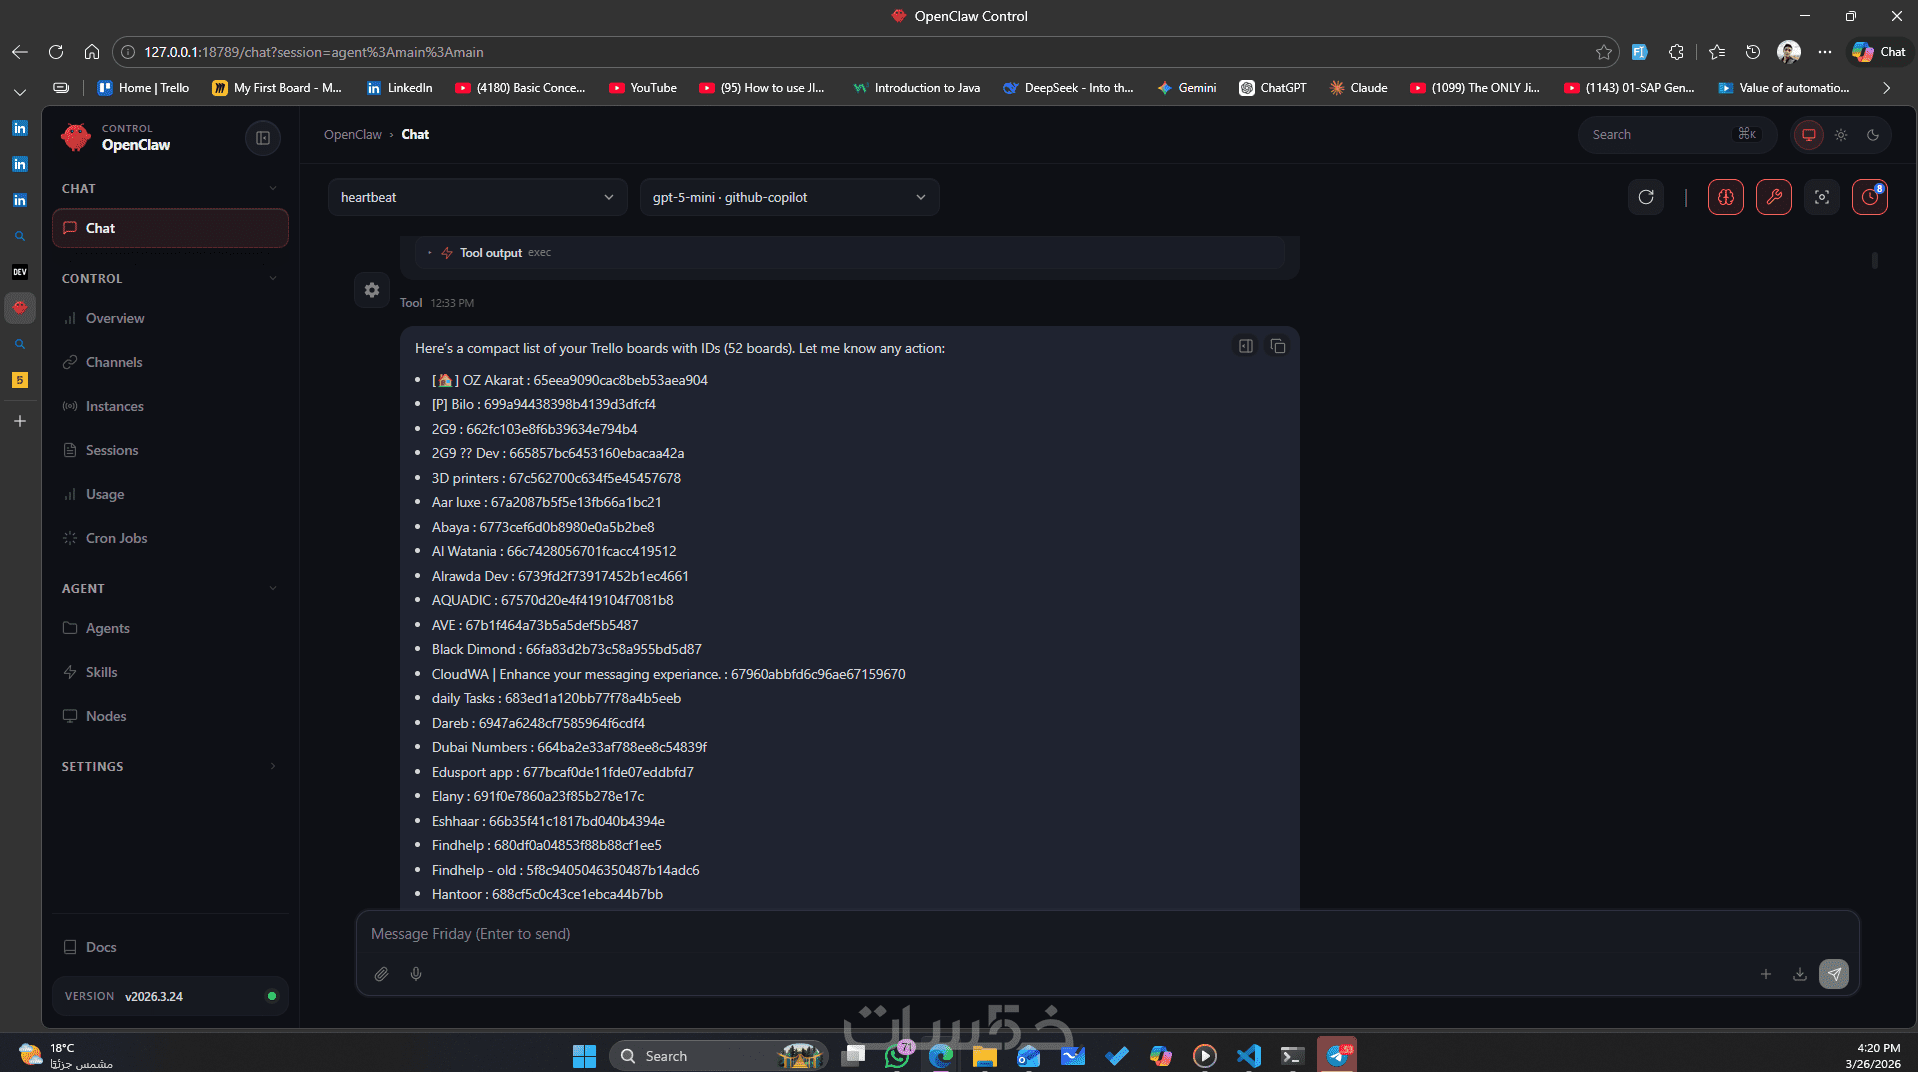Start voice input with microphone icon
The width and height of the screenshot is (1918, 1072).
point(416,974)
